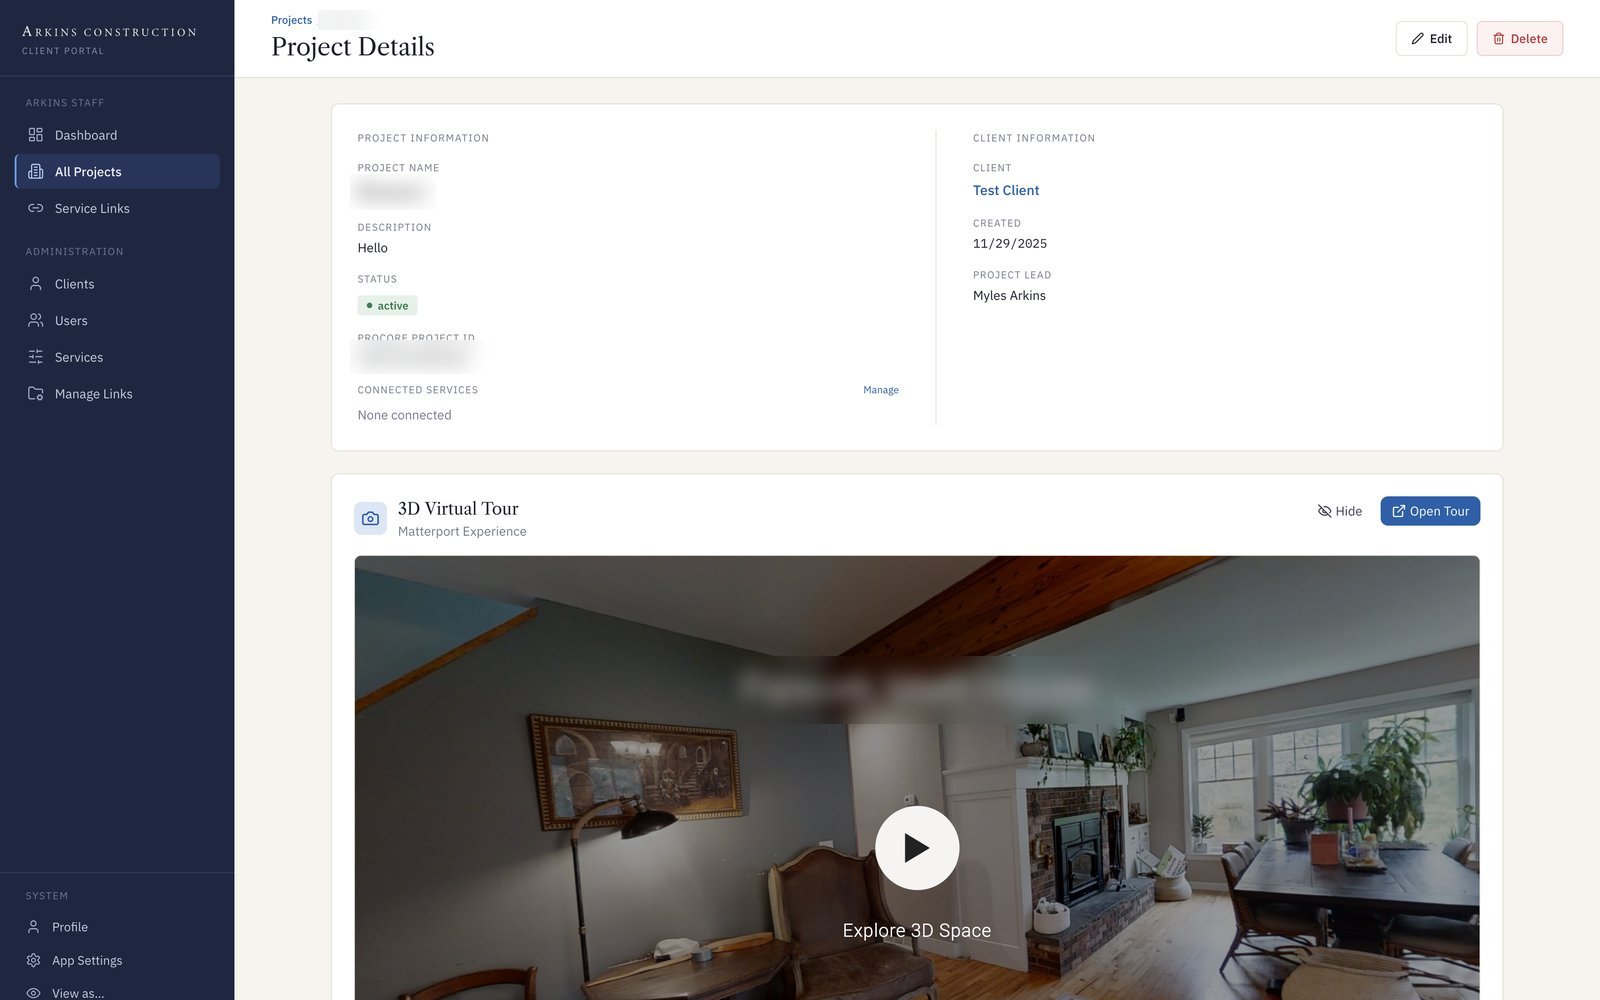Select All Projects in sidebar
Screen dimensions: 1600x1000
[x=117, y=171]
